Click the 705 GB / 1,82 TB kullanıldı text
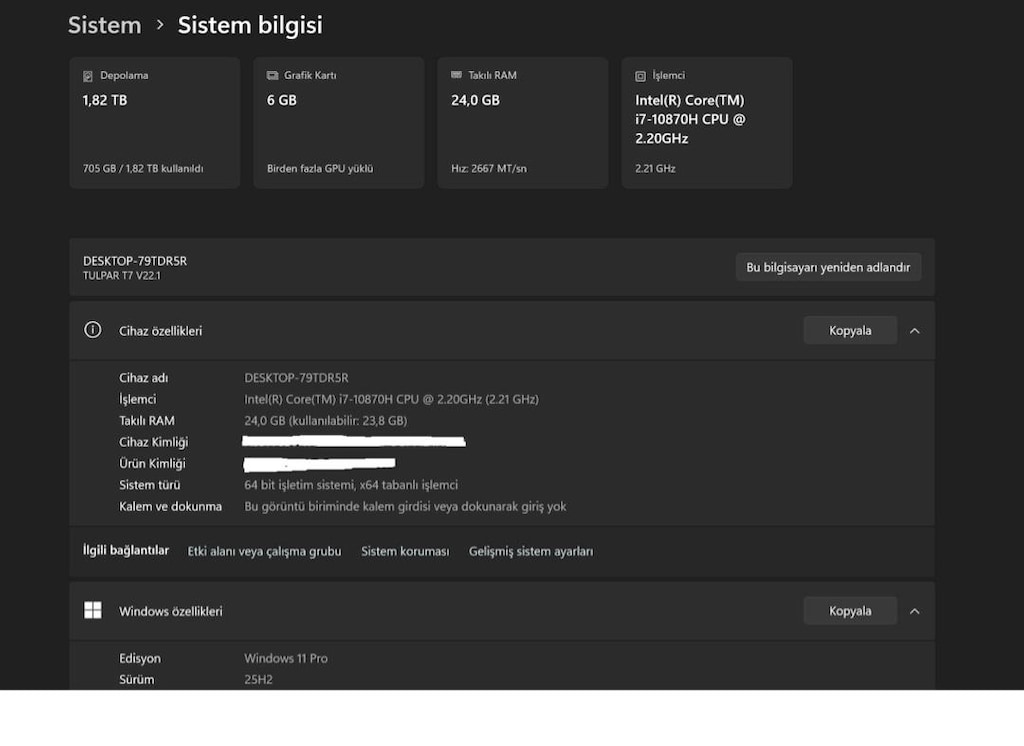 (x=143, y=169)
